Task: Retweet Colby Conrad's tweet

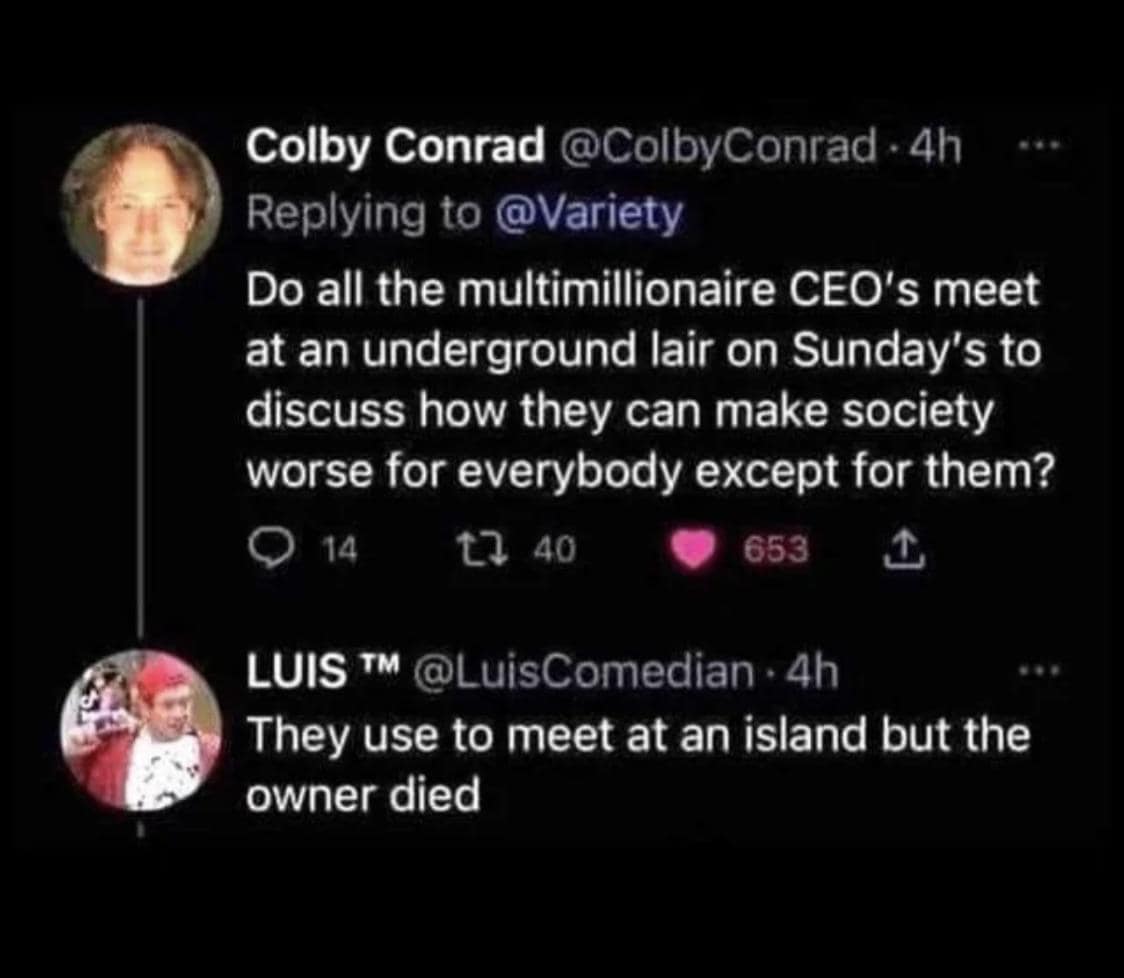Action: point(490,548)
